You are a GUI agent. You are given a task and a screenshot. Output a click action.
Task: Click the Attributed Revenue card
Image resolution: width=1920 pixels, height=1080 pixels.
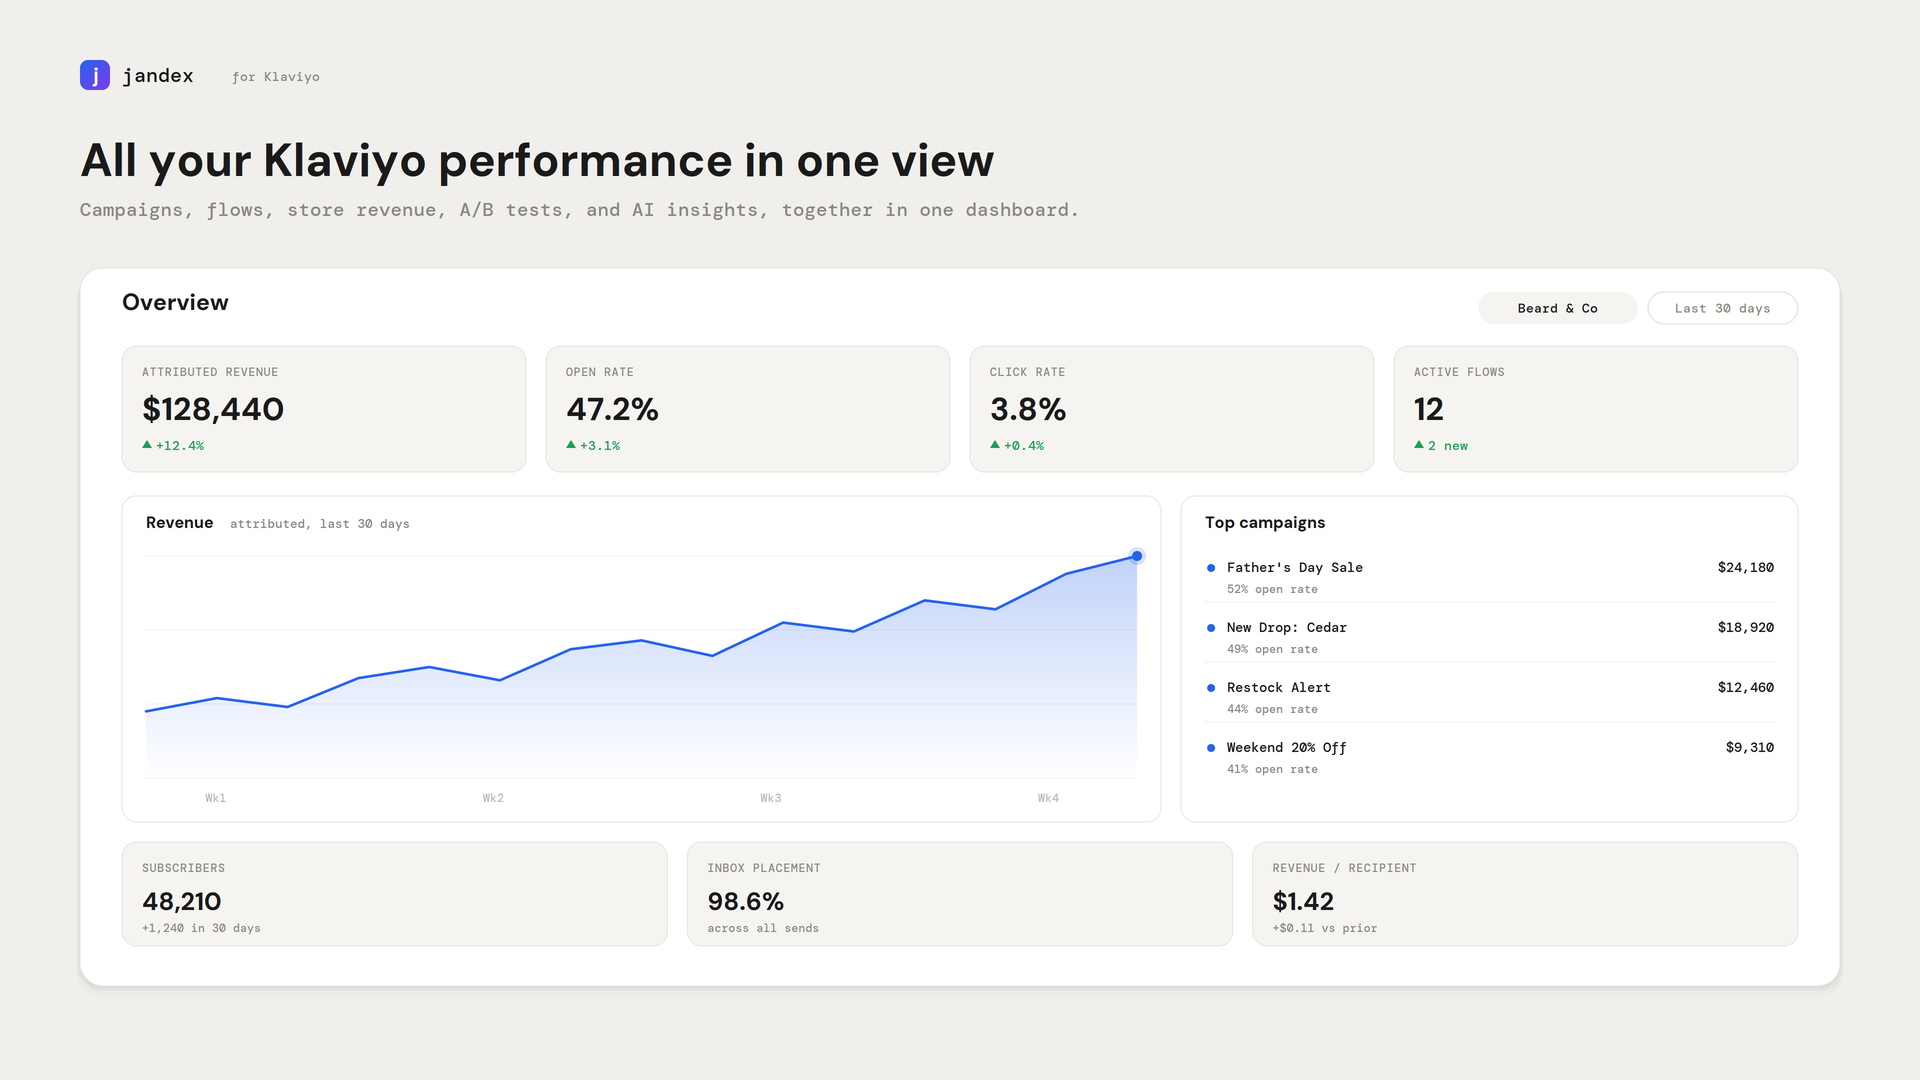(324, 409)
